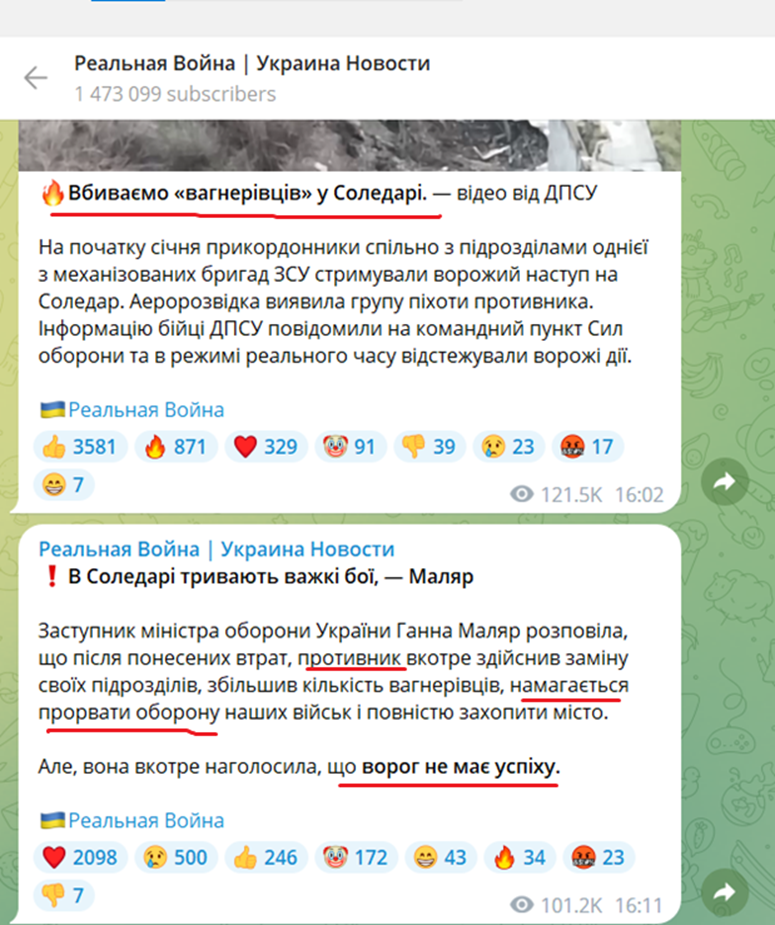Open channel name header Реальная Война | Украина Новости
The height and width of the screenshot is (925, 775).
(216, 549)
